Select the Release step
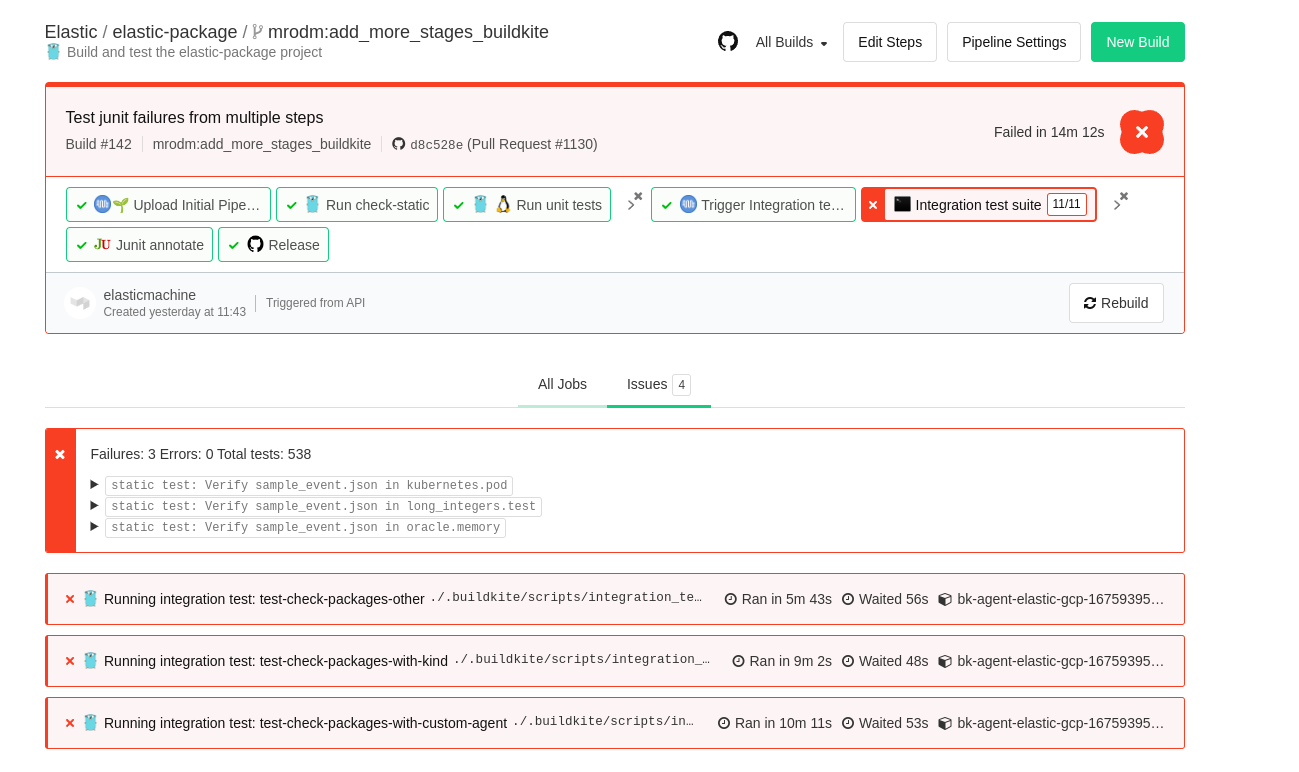Viewport: 1299px width, 772px height. (x=273, y=245)
